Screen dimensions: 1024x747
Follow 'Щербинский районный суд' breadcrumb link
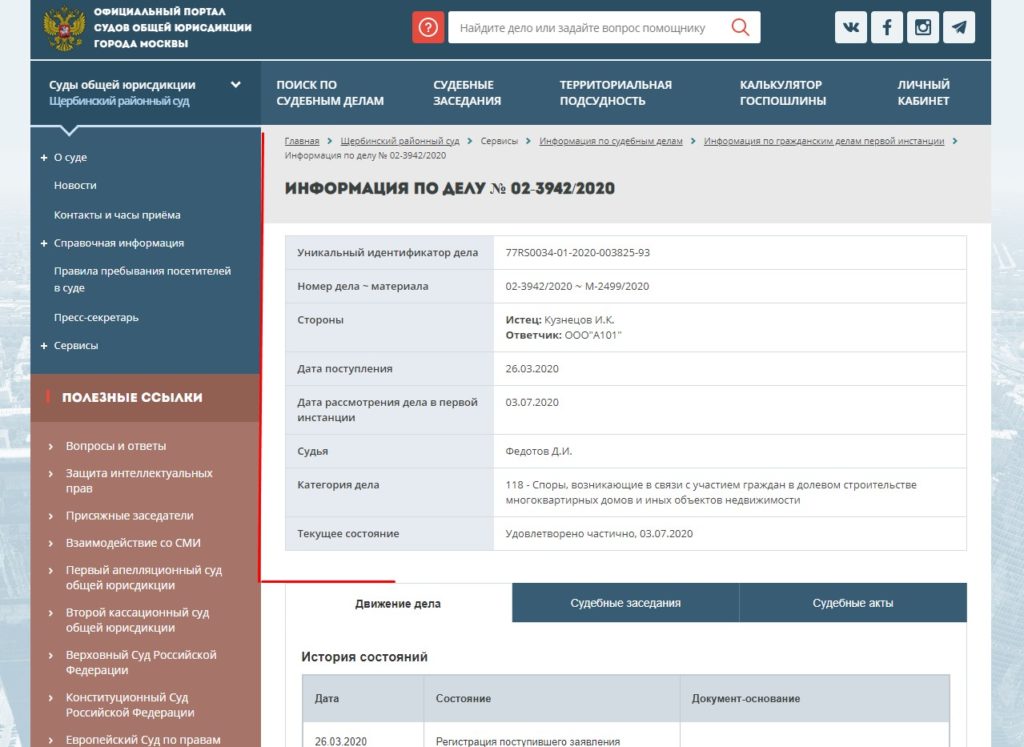[400, 141]
